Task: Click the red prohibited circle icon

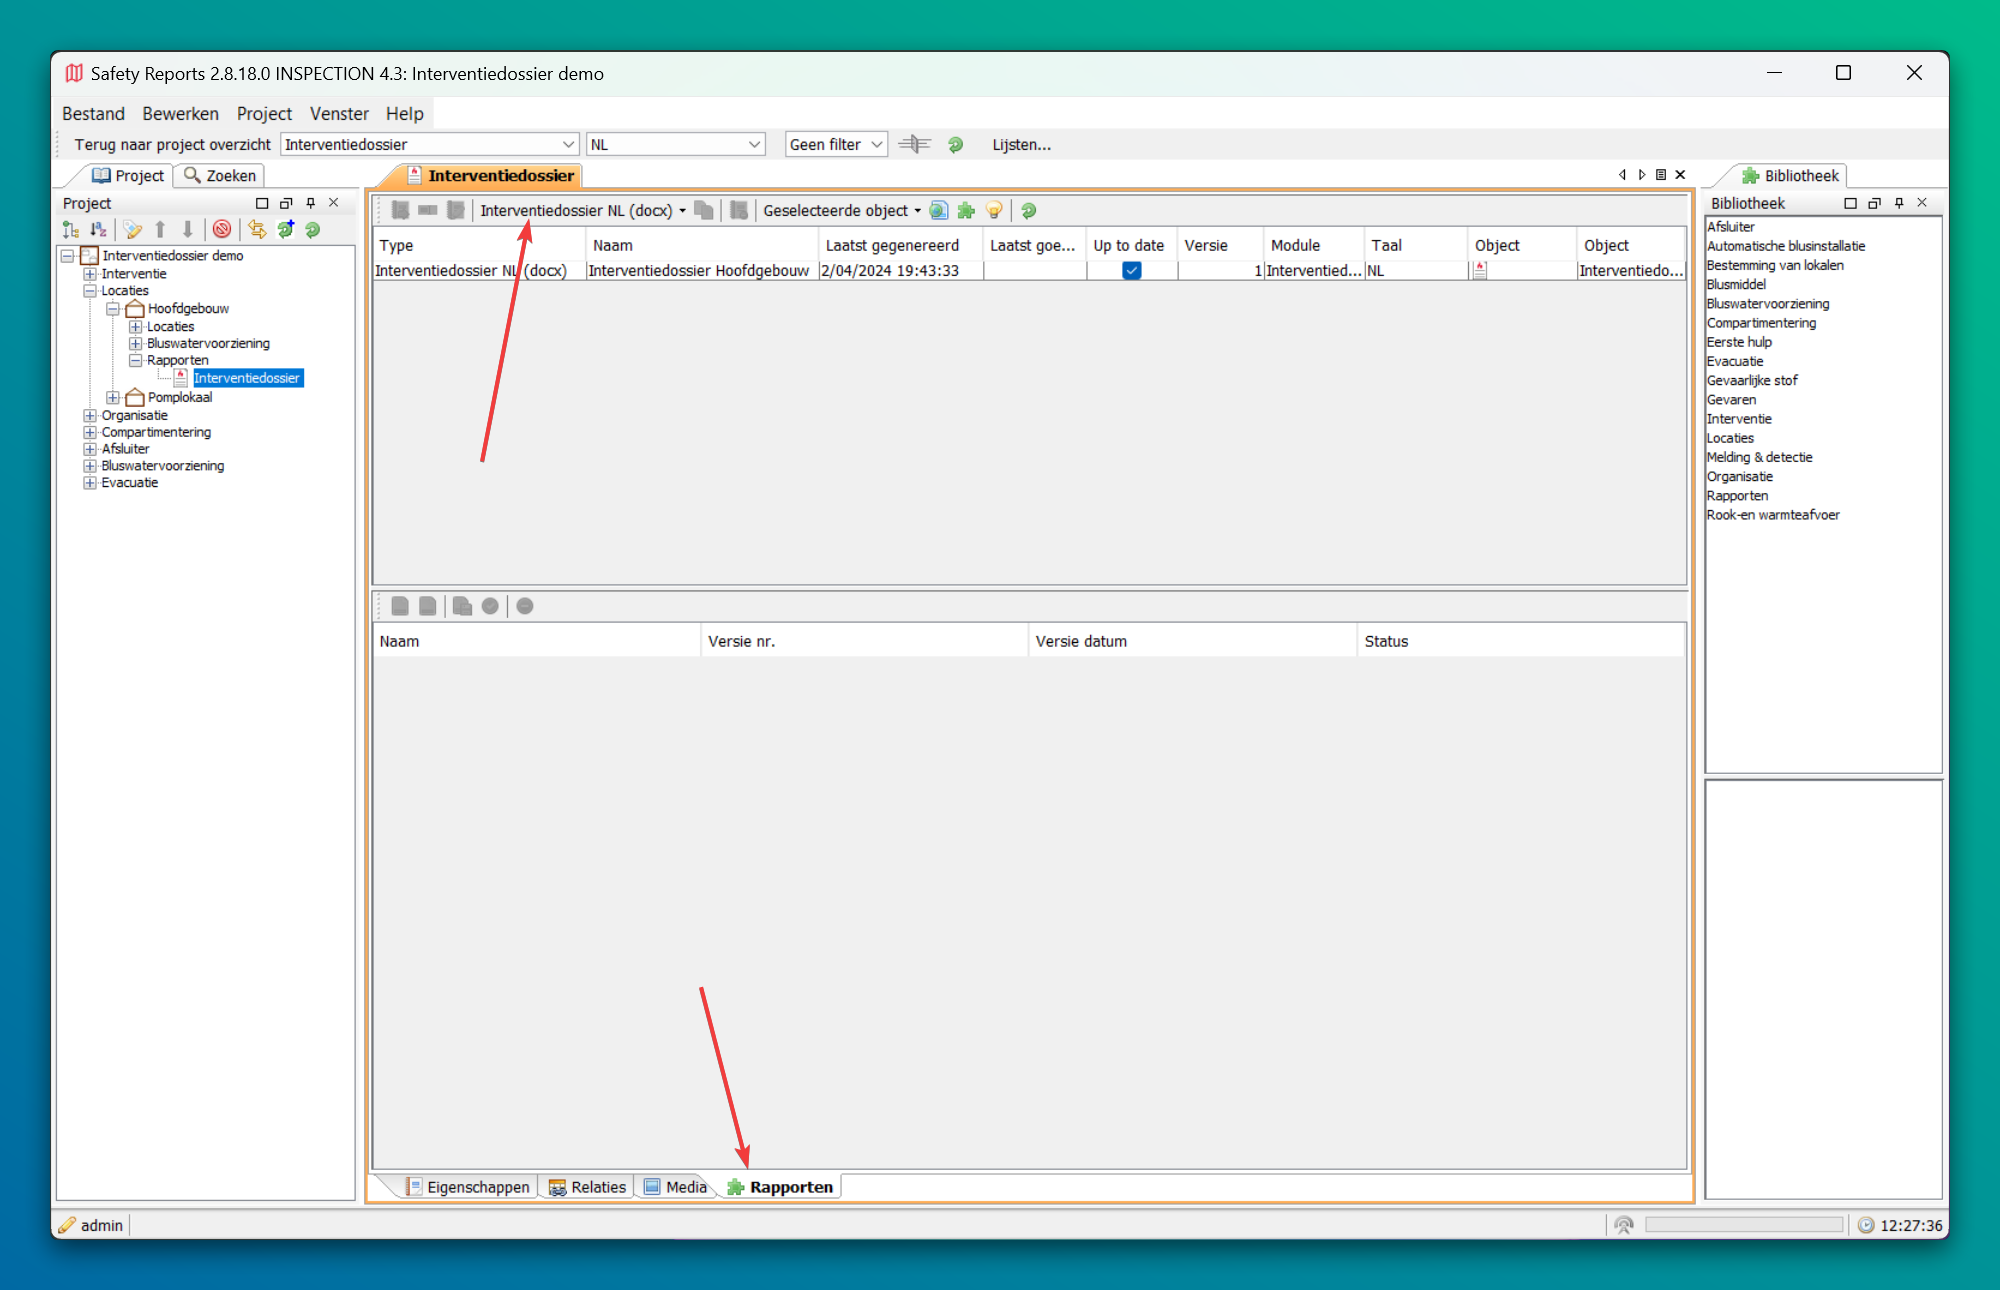Action: [222, 230]
